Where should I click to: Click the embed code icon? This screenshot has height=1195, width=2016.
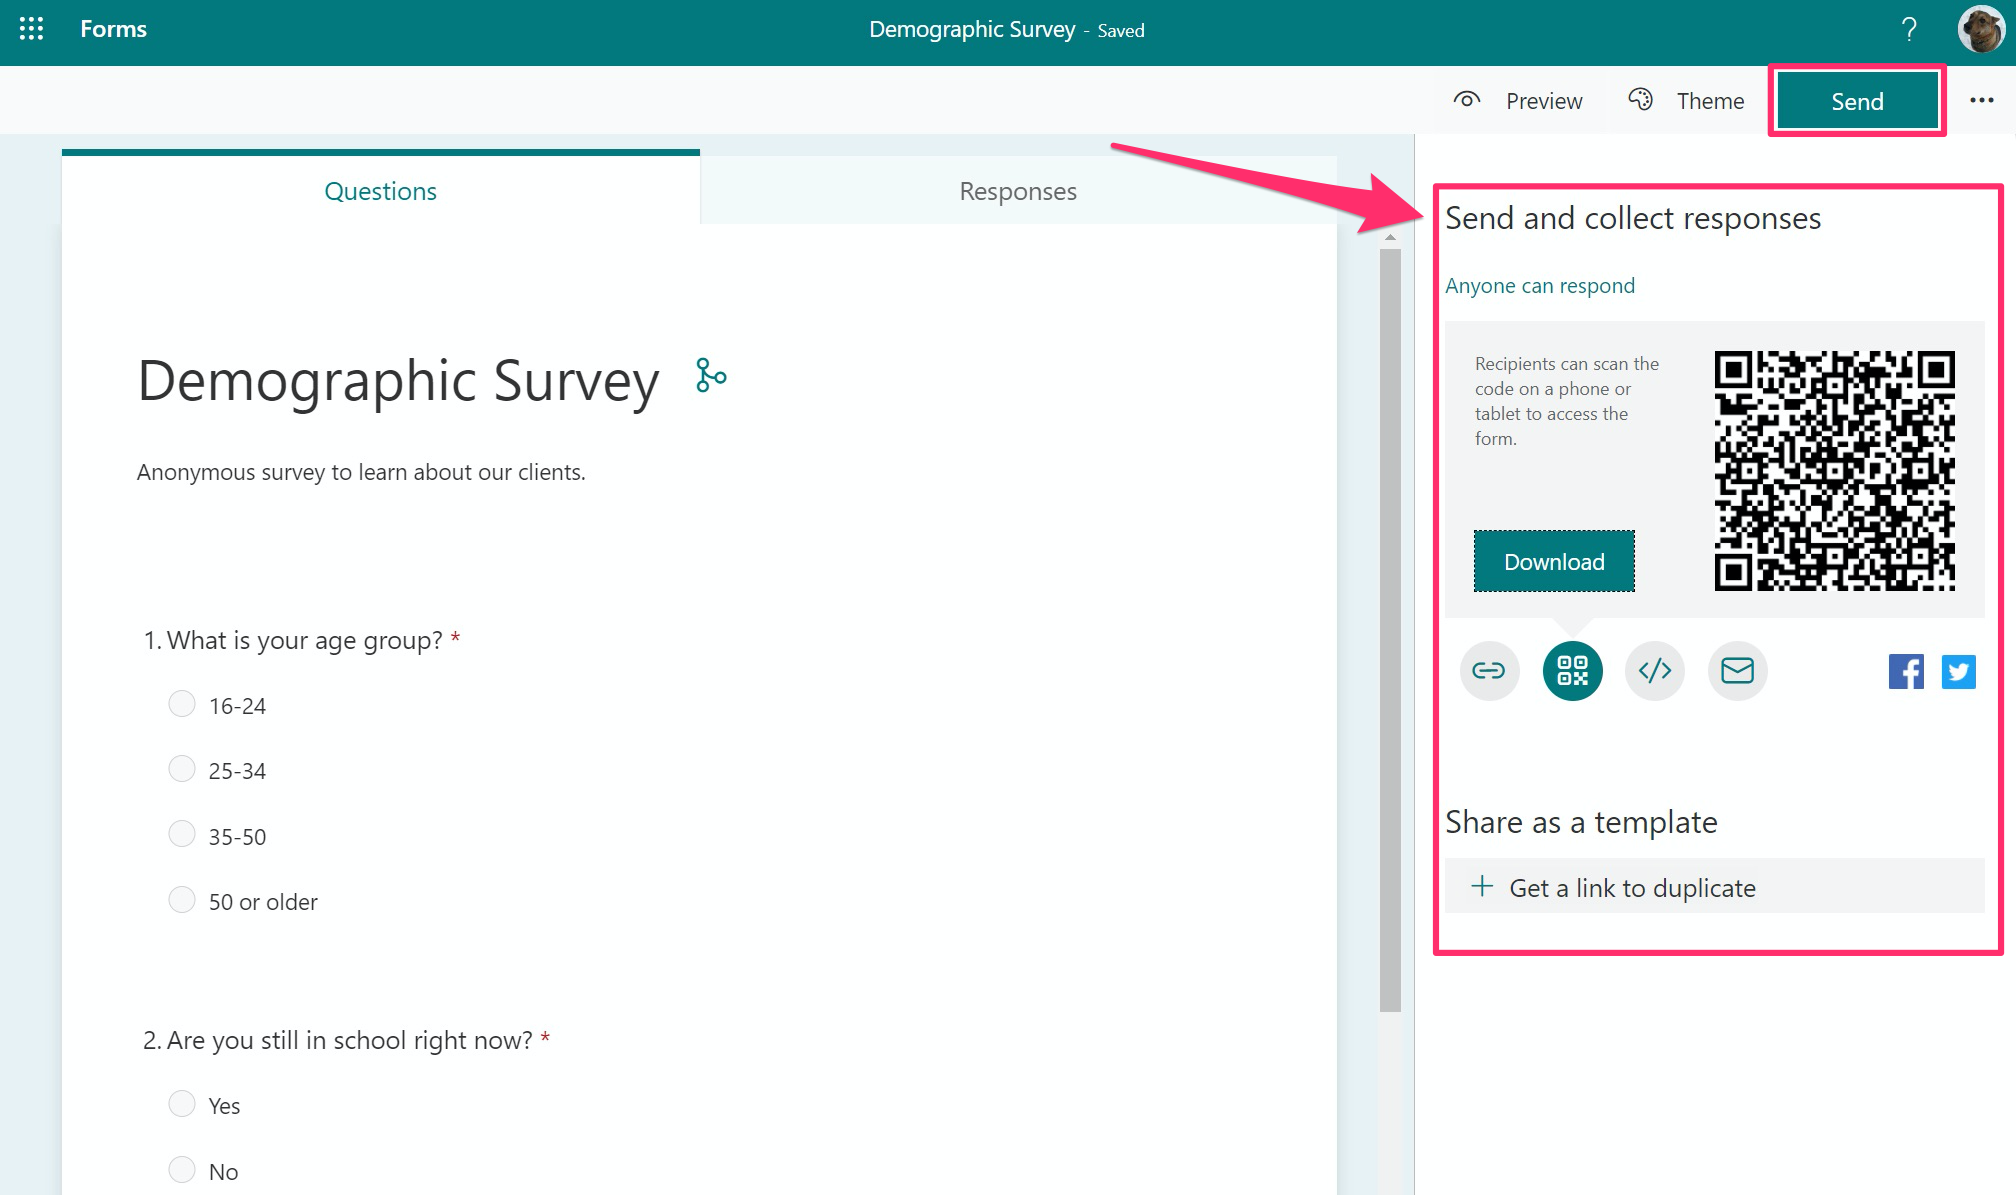click(x=1653, y=670)
